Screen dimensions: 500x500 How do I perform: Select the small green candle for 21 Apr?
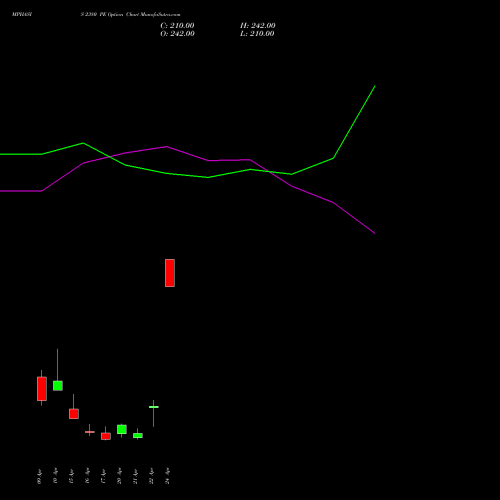pos(138,435)
